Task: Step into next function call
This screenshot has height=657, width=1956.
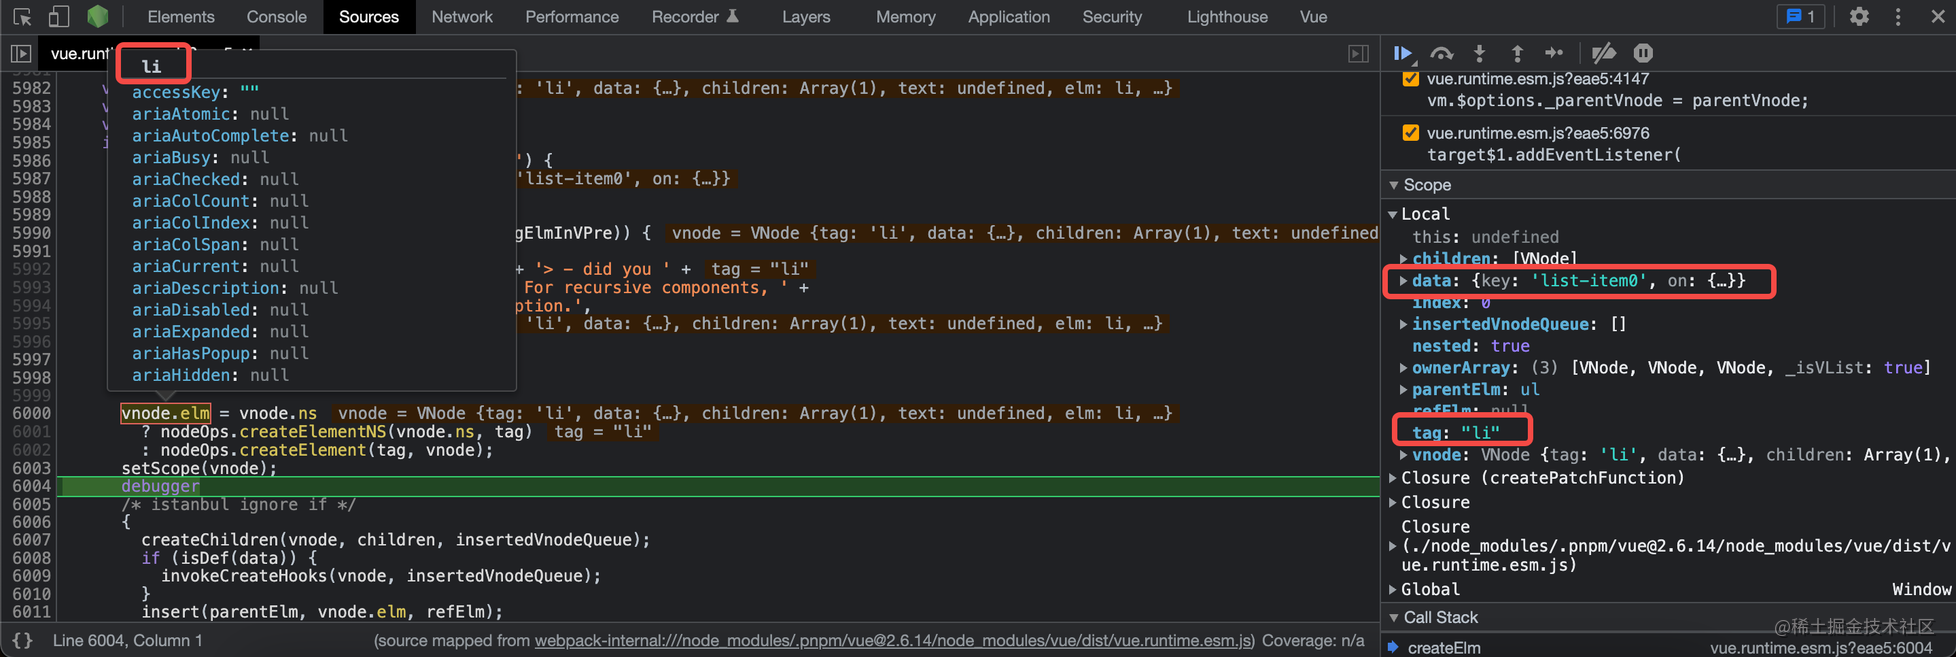Action: [x=1479, y=53]
